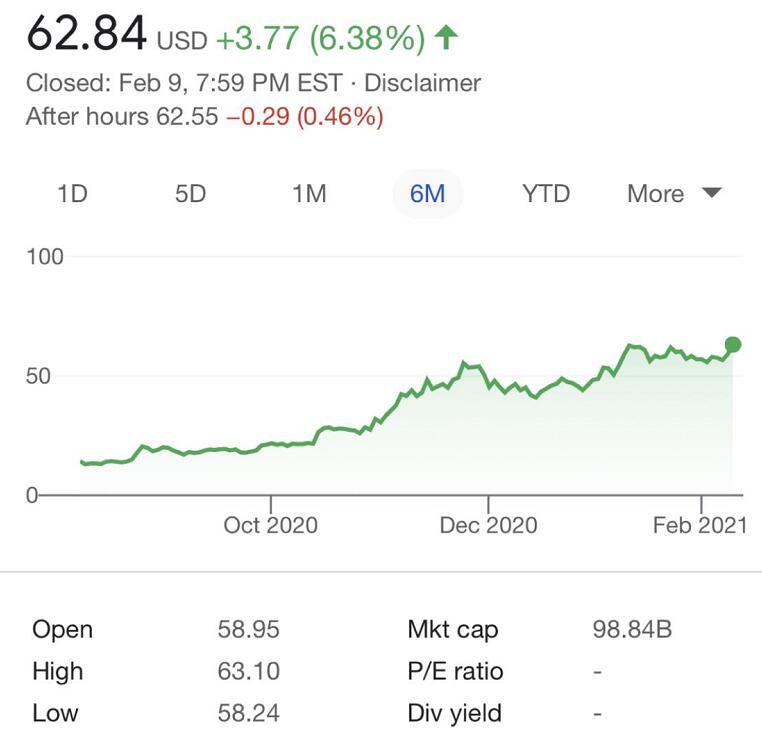Screen dimensions: 762x732
Task: Click the P/E ratio label
Action: pyautogui.click(x=455, y=671)
